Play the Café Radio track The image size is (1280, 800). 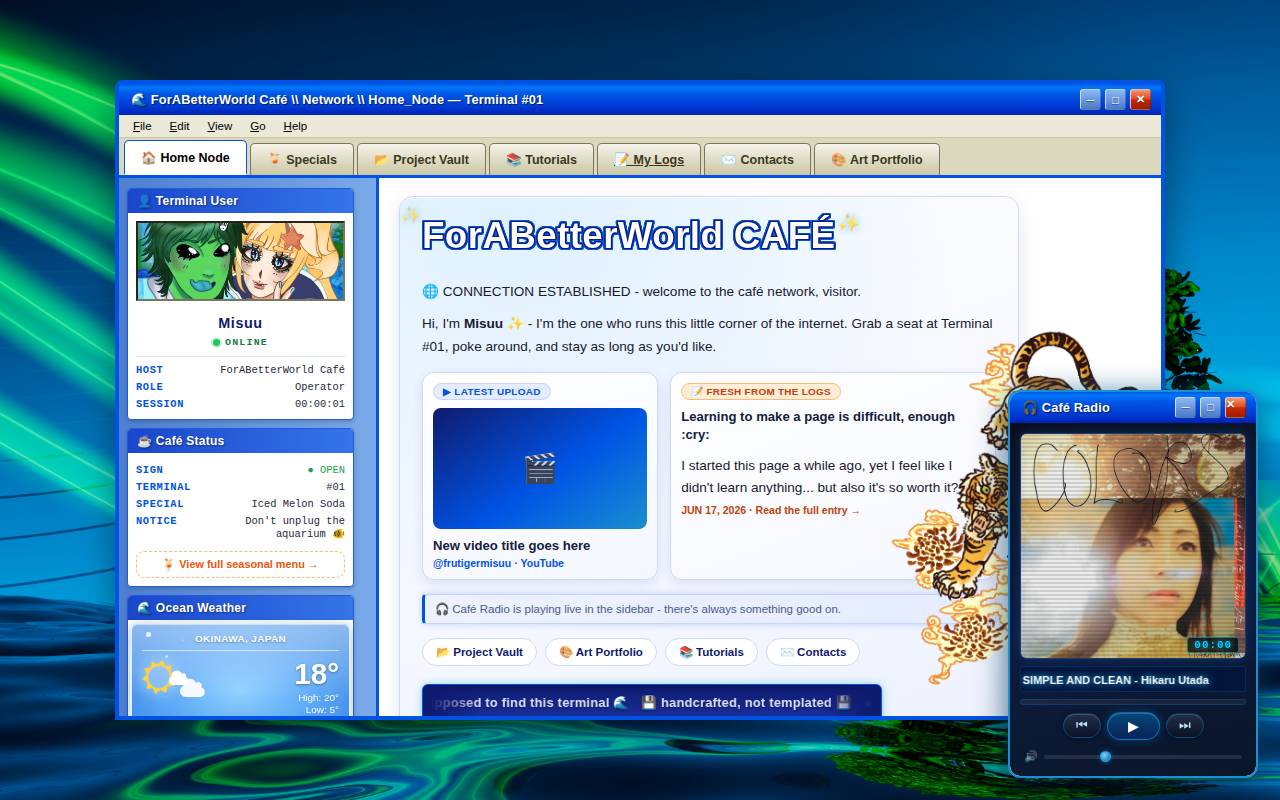[x=1133, y=726]
